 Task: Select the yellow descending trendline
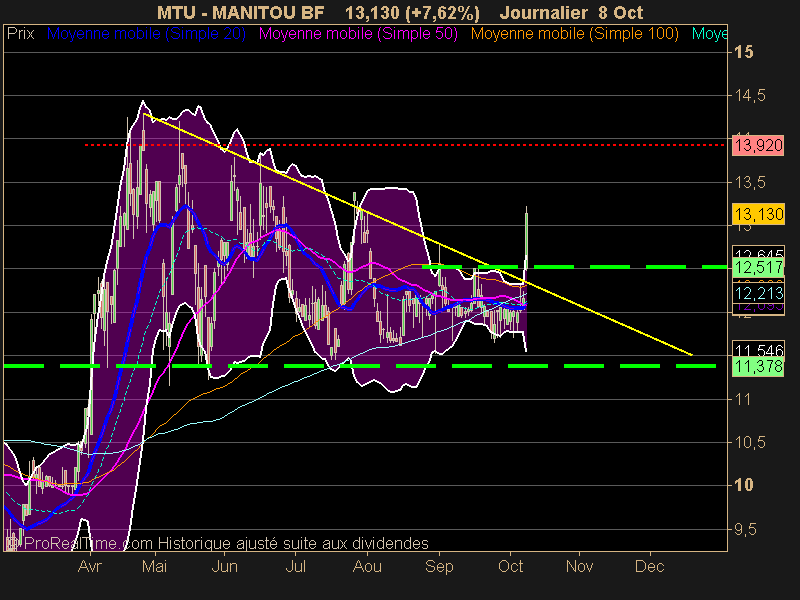pyautogui.click(x=418, y=235)
